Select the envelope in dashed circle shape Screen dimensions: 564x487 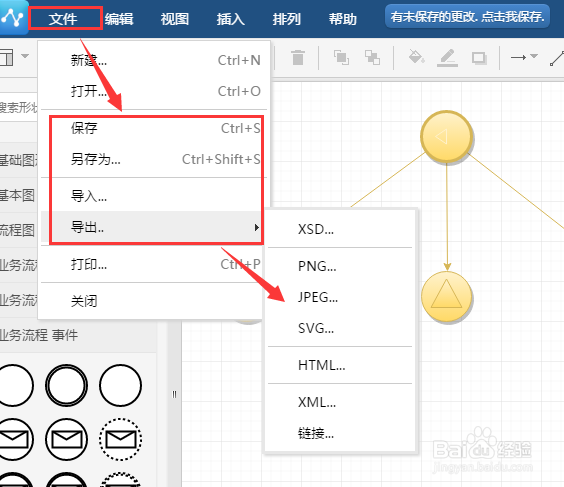pyautogui.click(x=120, y=439)
